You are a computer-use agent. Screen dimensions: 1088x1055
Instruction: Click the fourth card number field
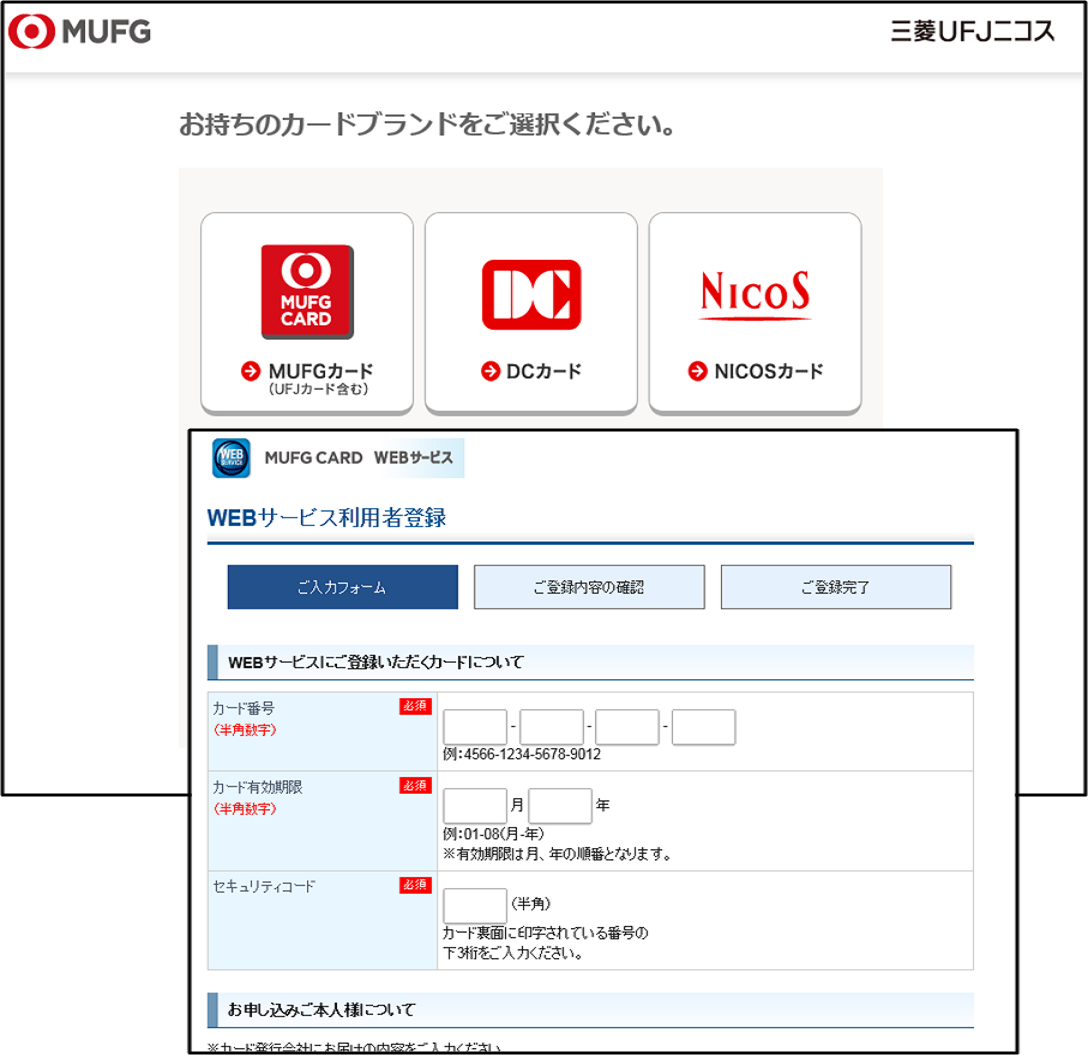click(x=703, y=727)
